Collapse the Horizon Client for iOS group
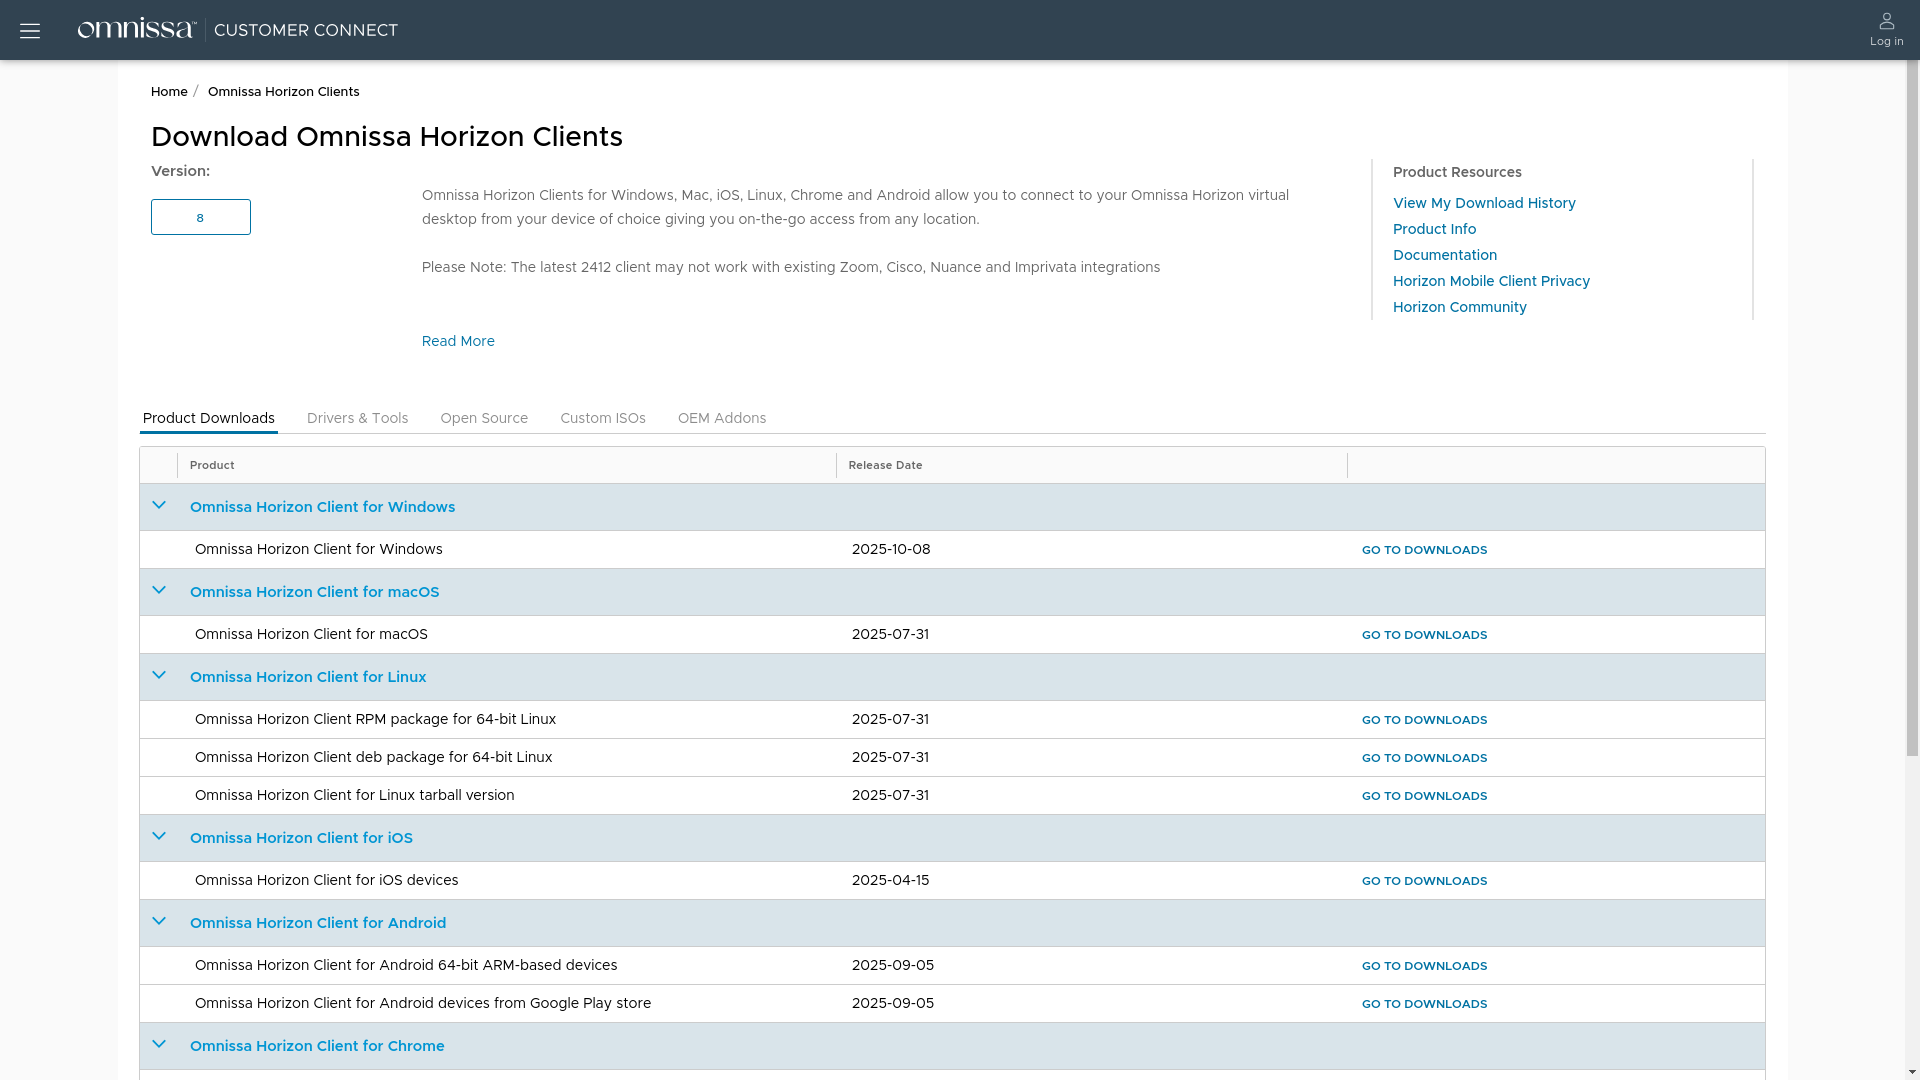Screen dimensions: 1920x1080 tap(159, 837)
